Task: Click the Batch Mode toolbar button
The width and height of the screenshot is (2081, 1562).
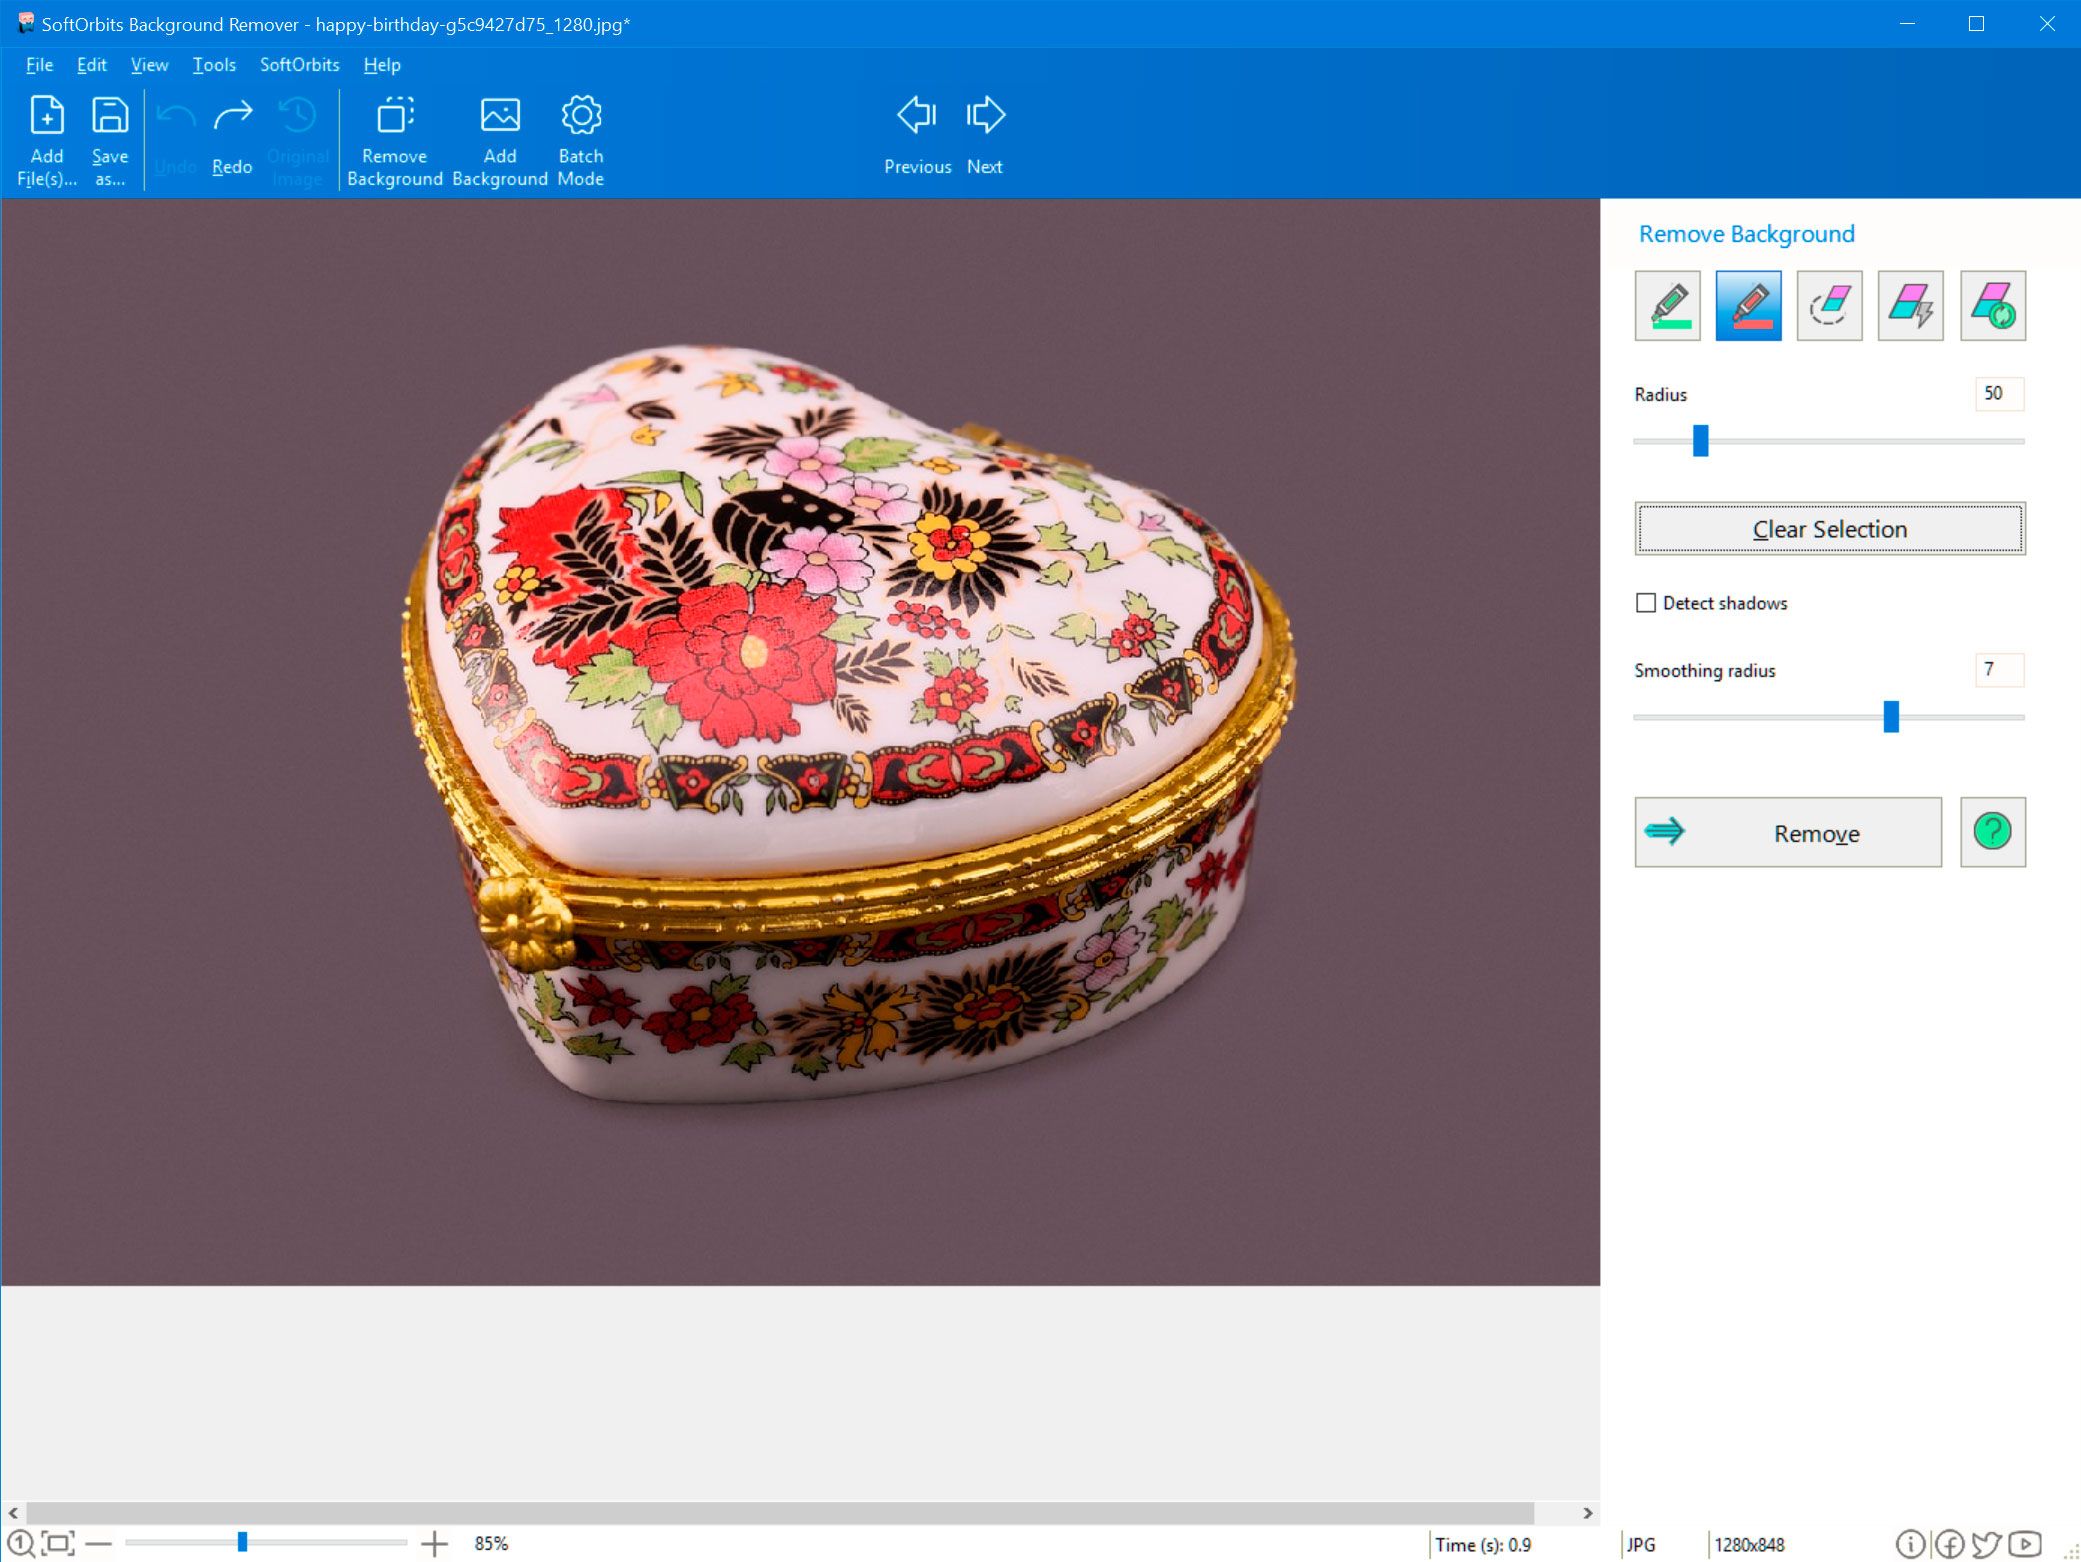Action: click(579, 138)
